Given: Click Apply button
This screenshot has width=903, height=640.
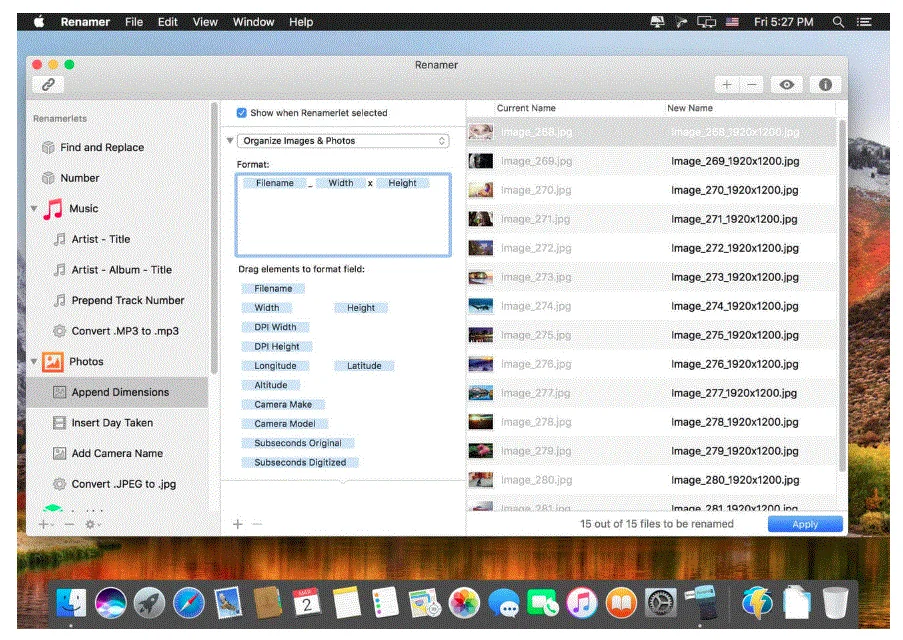Looking at the screenshot, I should point(805,524).
